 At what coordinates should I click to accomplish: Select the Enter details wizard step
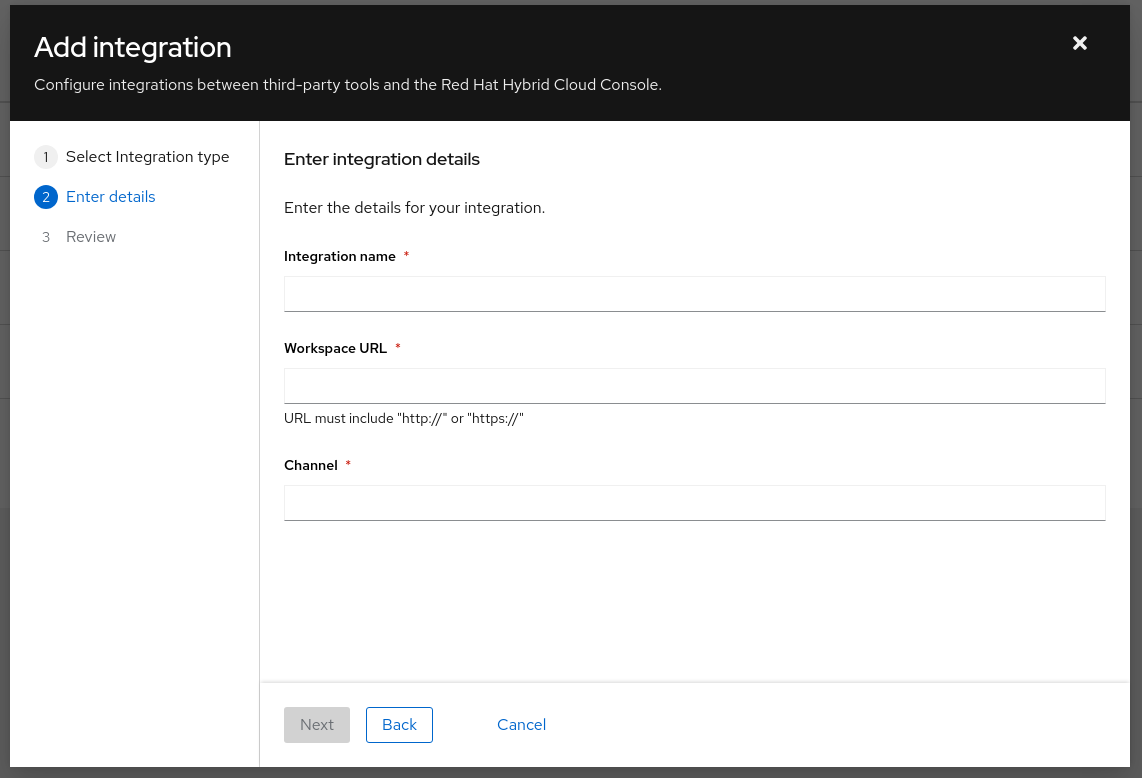(110, 197)
